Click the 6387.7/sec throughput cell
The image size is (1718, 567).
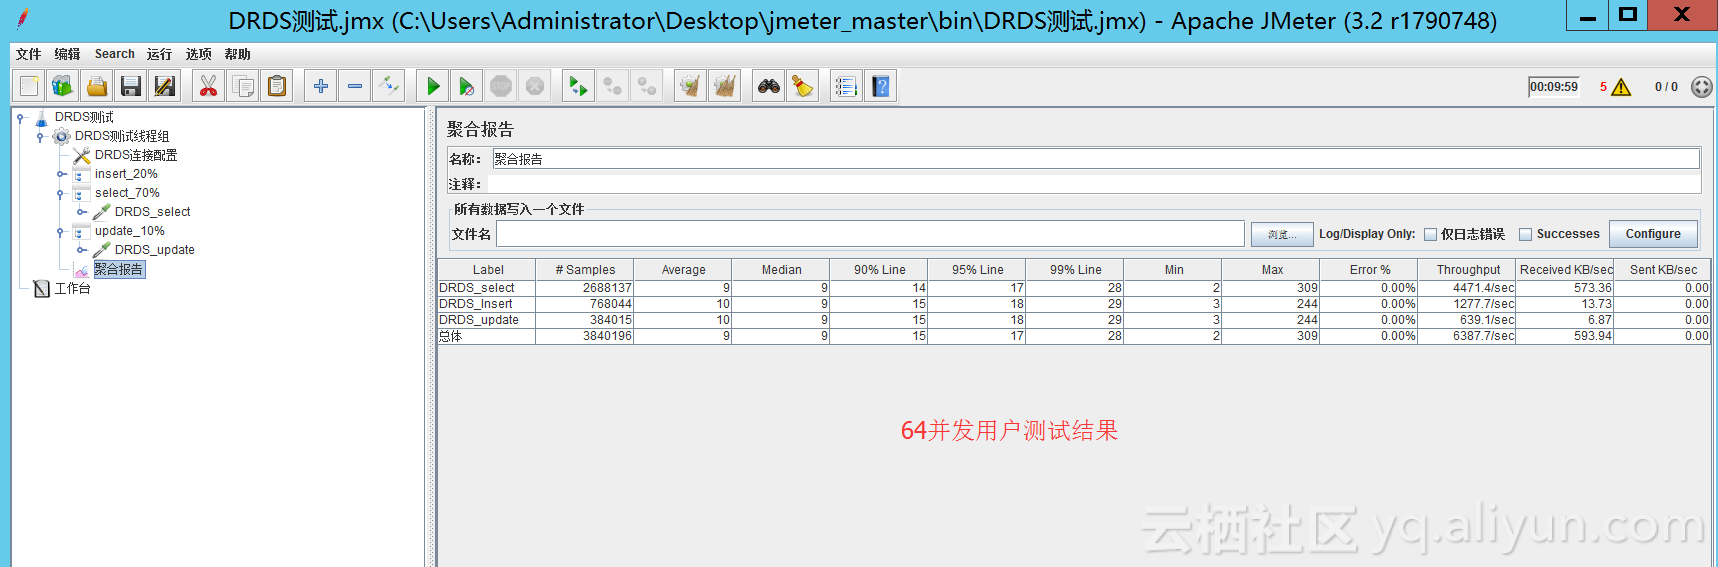1467,336
